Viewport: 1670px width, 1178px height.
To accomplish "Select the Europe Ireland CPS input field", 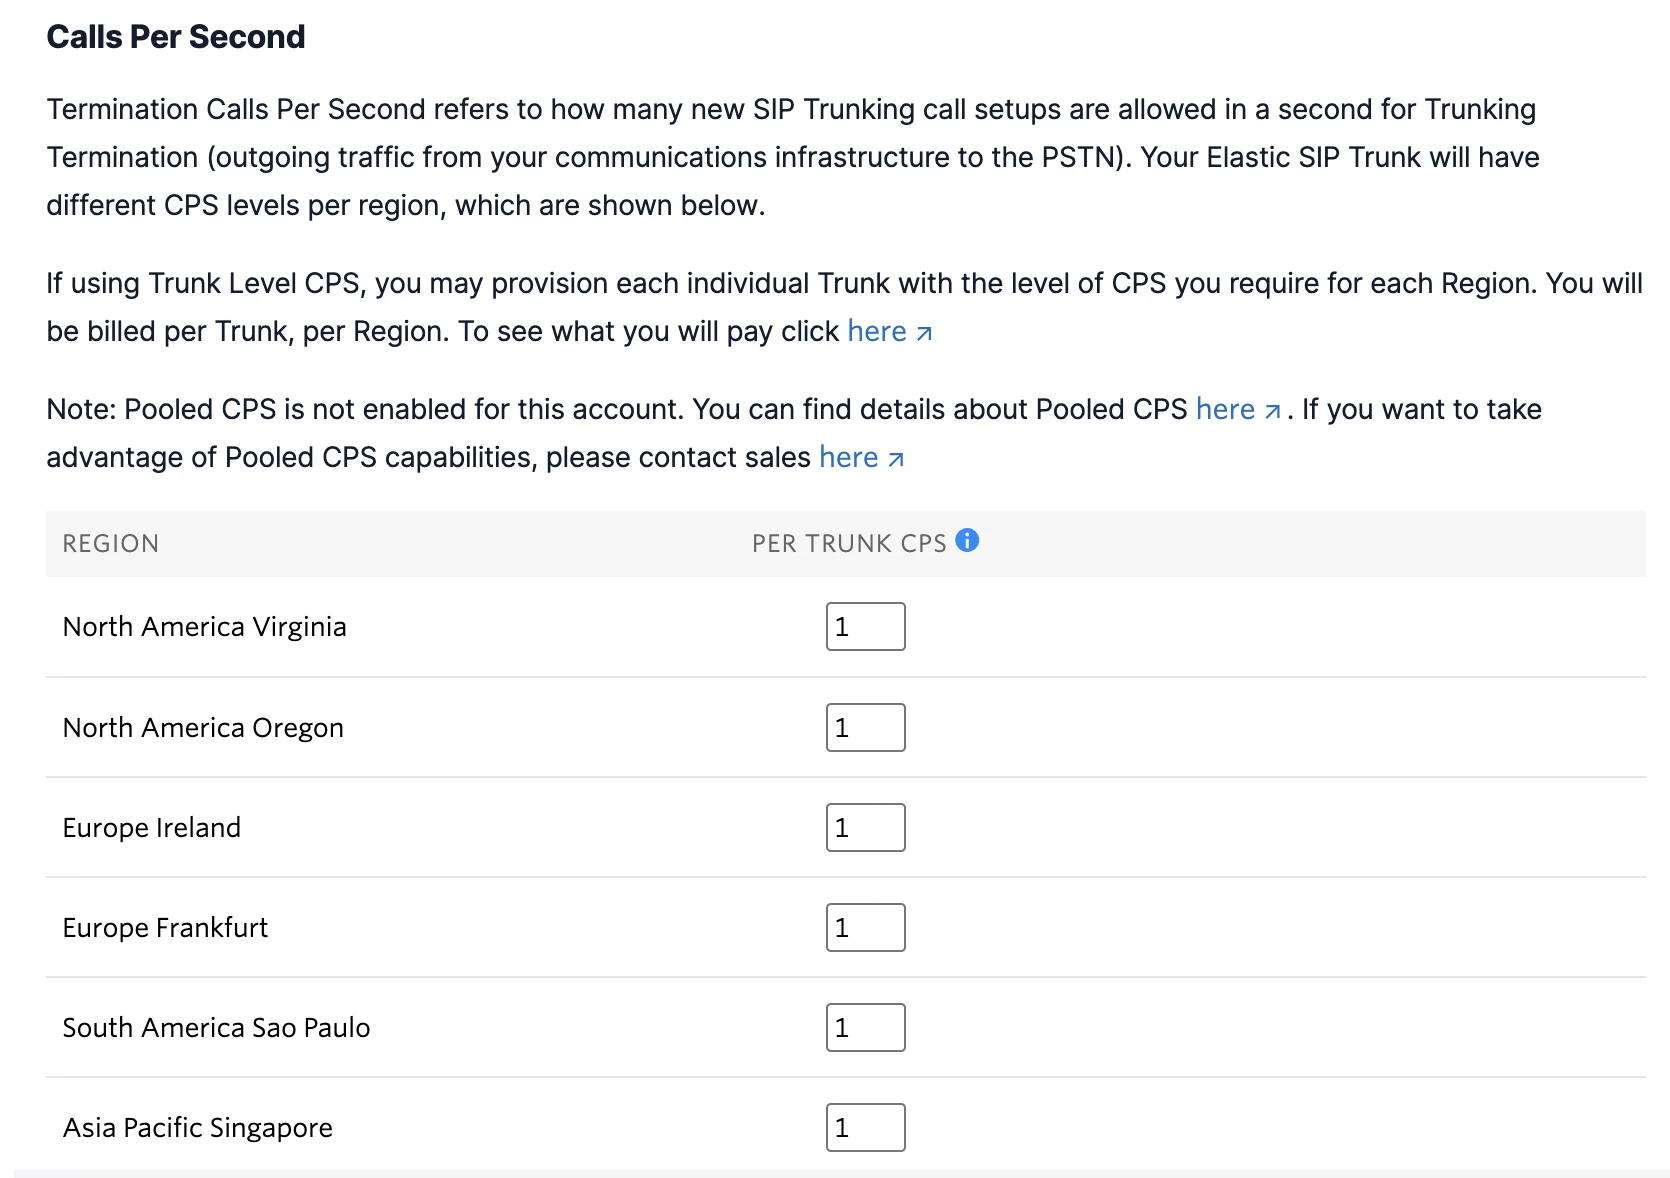I will 865,827.
